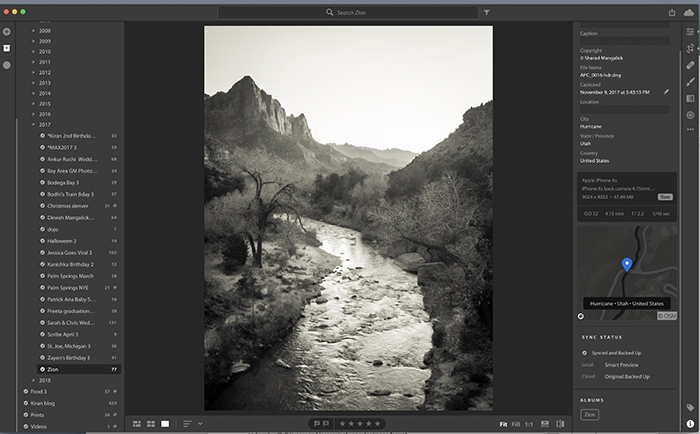Click the Raw badge
This screenshot has height=434, width=700.
click(665, 197)
